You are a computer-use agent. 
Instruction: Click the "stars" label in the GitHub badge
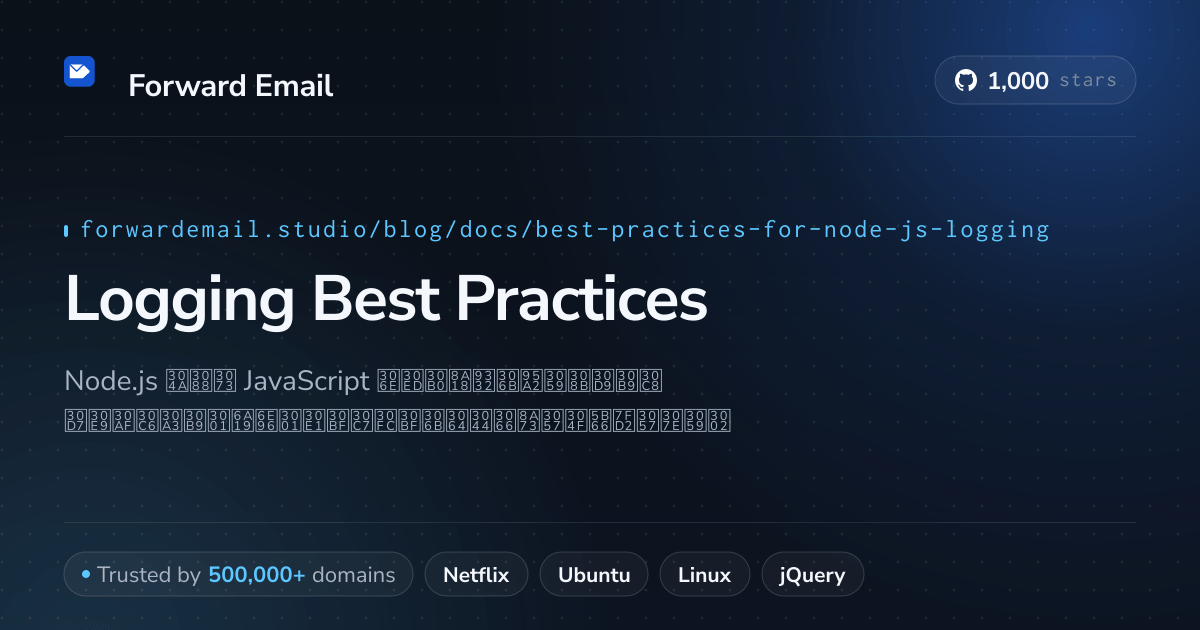[1088, 81]
